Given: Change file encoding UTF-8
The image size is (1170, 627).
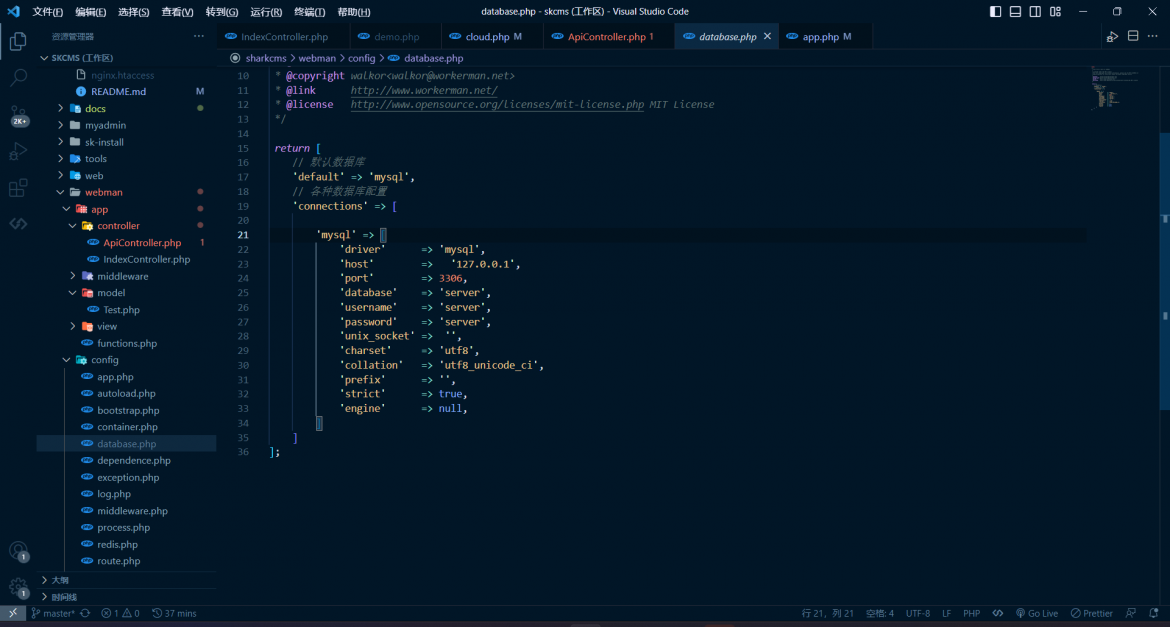Looking at the screenshot, I should click(918, 614).
